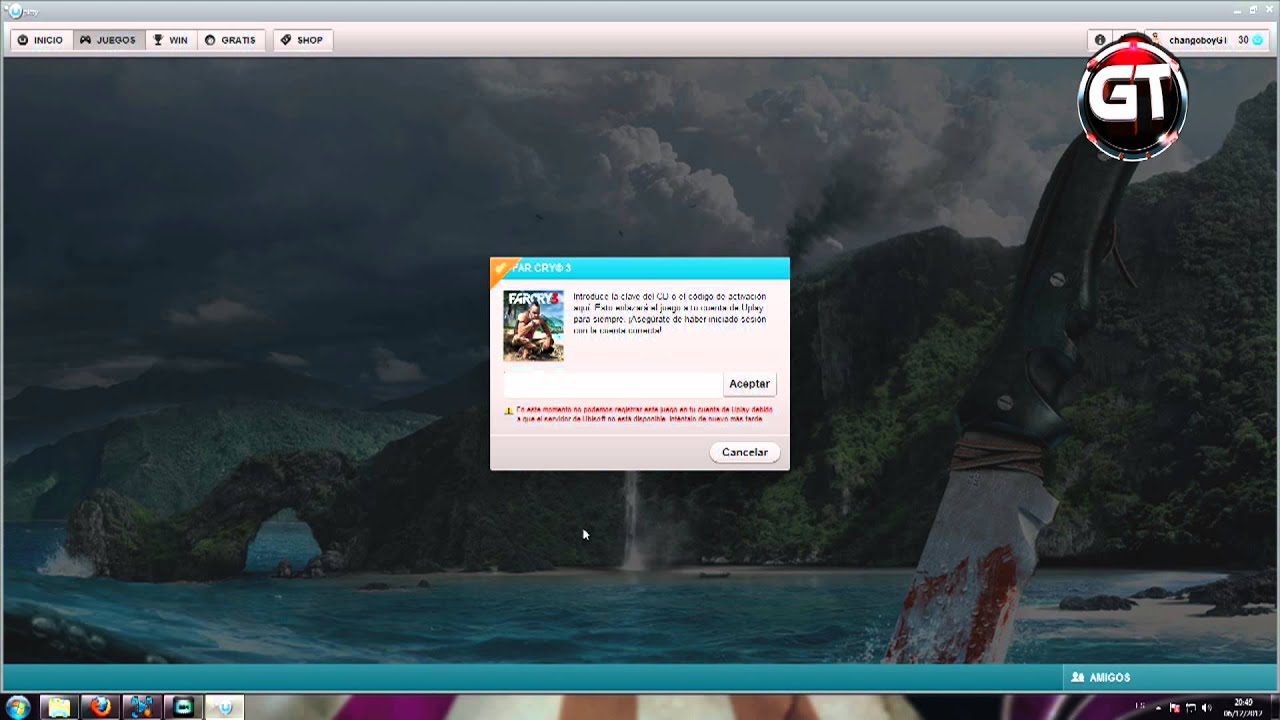Click the FAR CRY 3 dialog title

tap(541, 268)
